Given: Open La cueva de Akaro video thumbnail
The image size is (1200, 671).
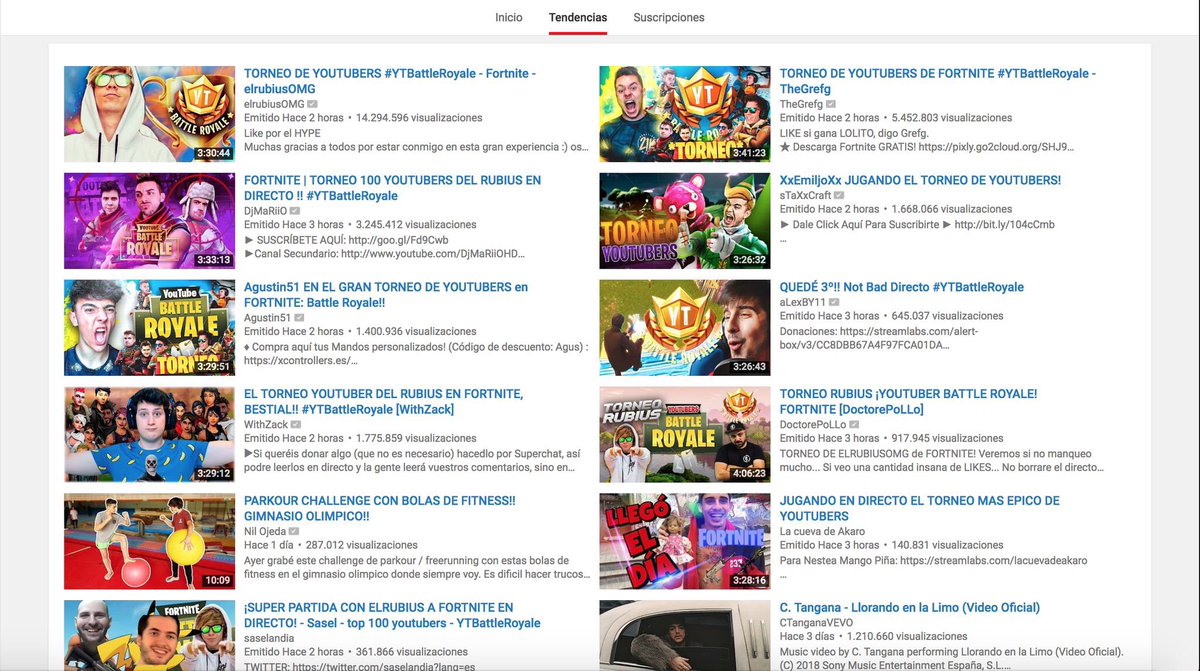Looking at the screenshot, I should [x=685, y=542].
